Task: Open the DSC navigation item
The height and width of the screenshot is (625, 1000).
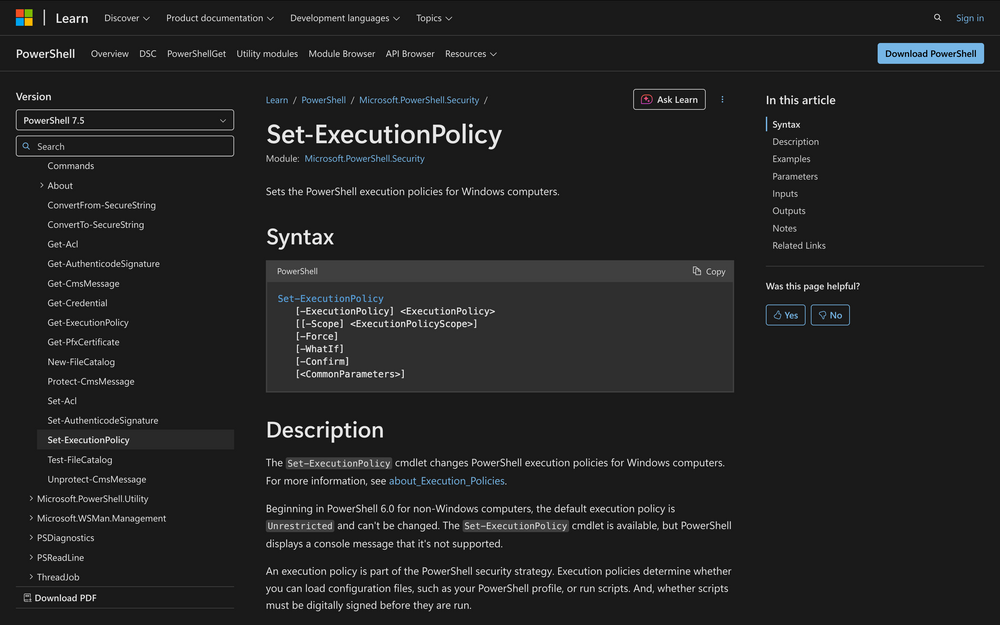Action: (x=147, y=53)
